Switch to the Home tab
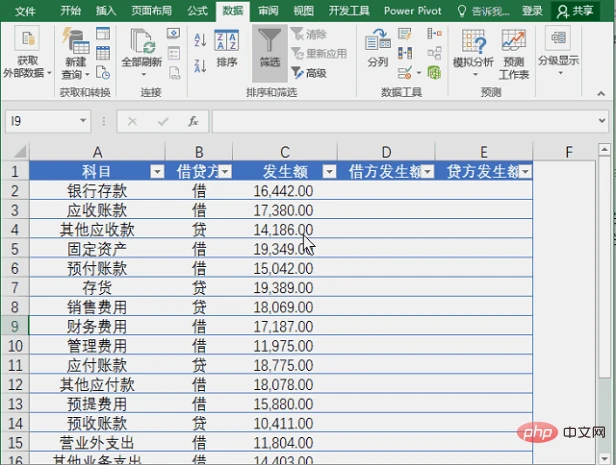616x465 pixels. [x=71, y=11]
